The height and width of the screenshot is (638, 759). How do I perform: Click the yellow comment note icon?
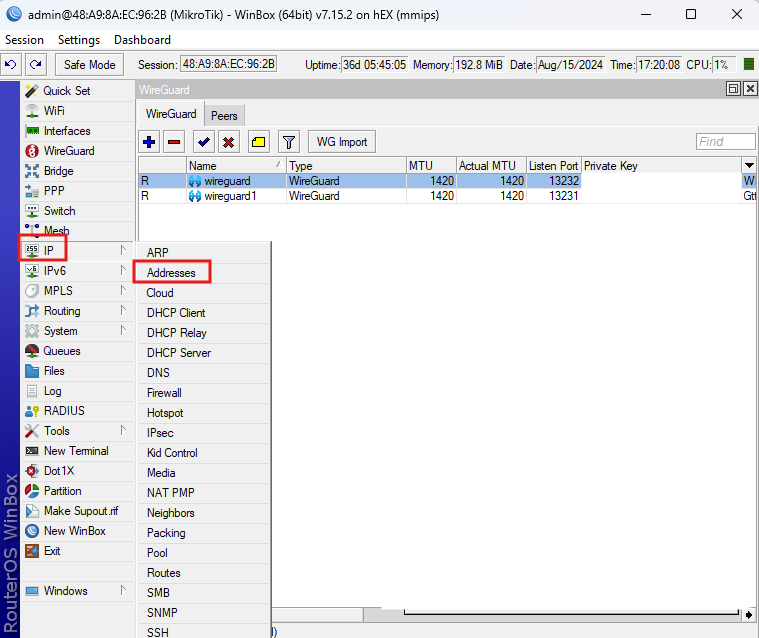coord(258,142)
